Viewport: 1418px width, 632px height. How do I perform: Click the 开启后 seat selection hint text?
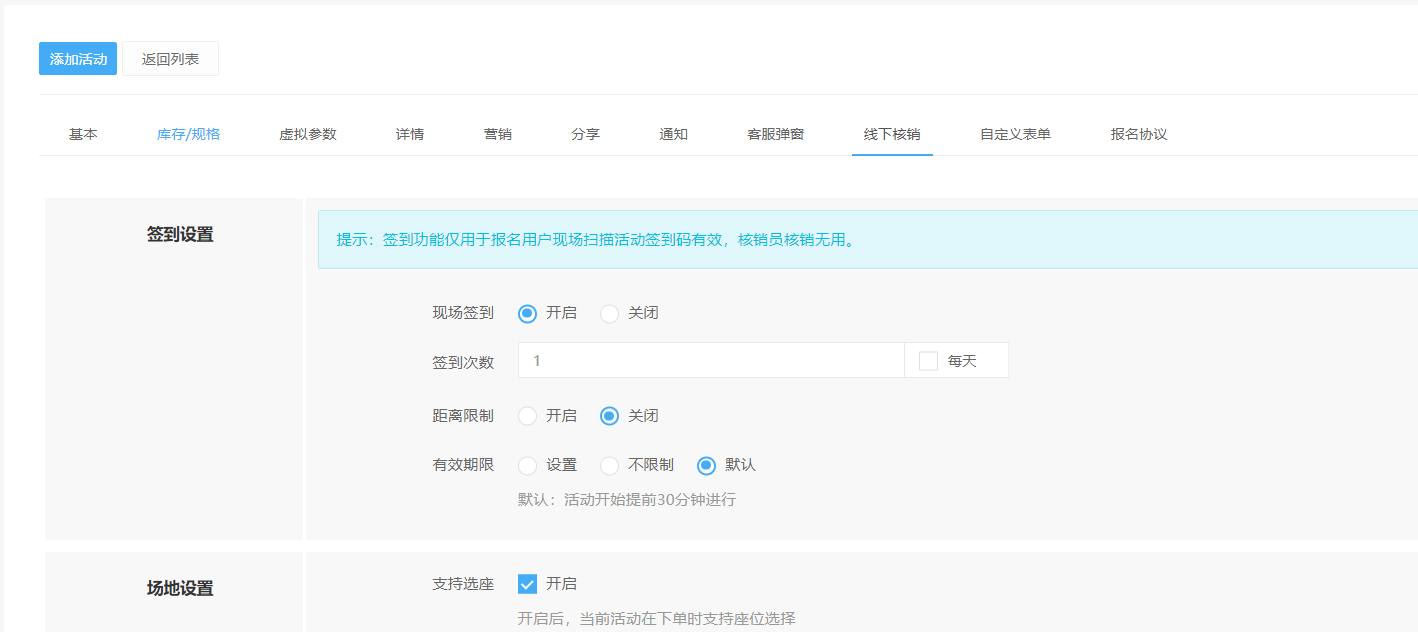(x=657, y=619)
